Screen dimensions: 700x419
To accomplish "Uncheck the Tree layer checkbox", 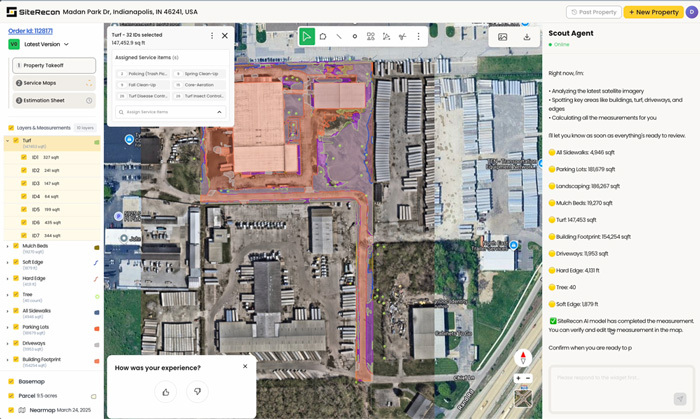I will pos(16,295).
